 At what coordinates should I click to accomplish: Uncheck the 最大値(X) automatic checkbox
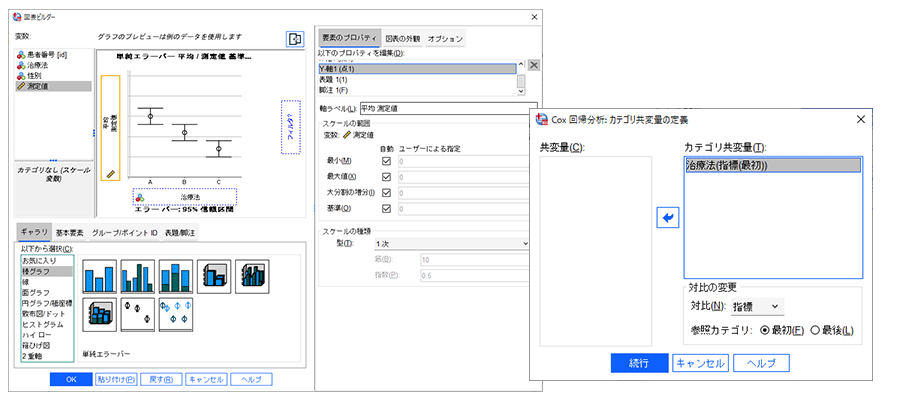coord(386,177)
